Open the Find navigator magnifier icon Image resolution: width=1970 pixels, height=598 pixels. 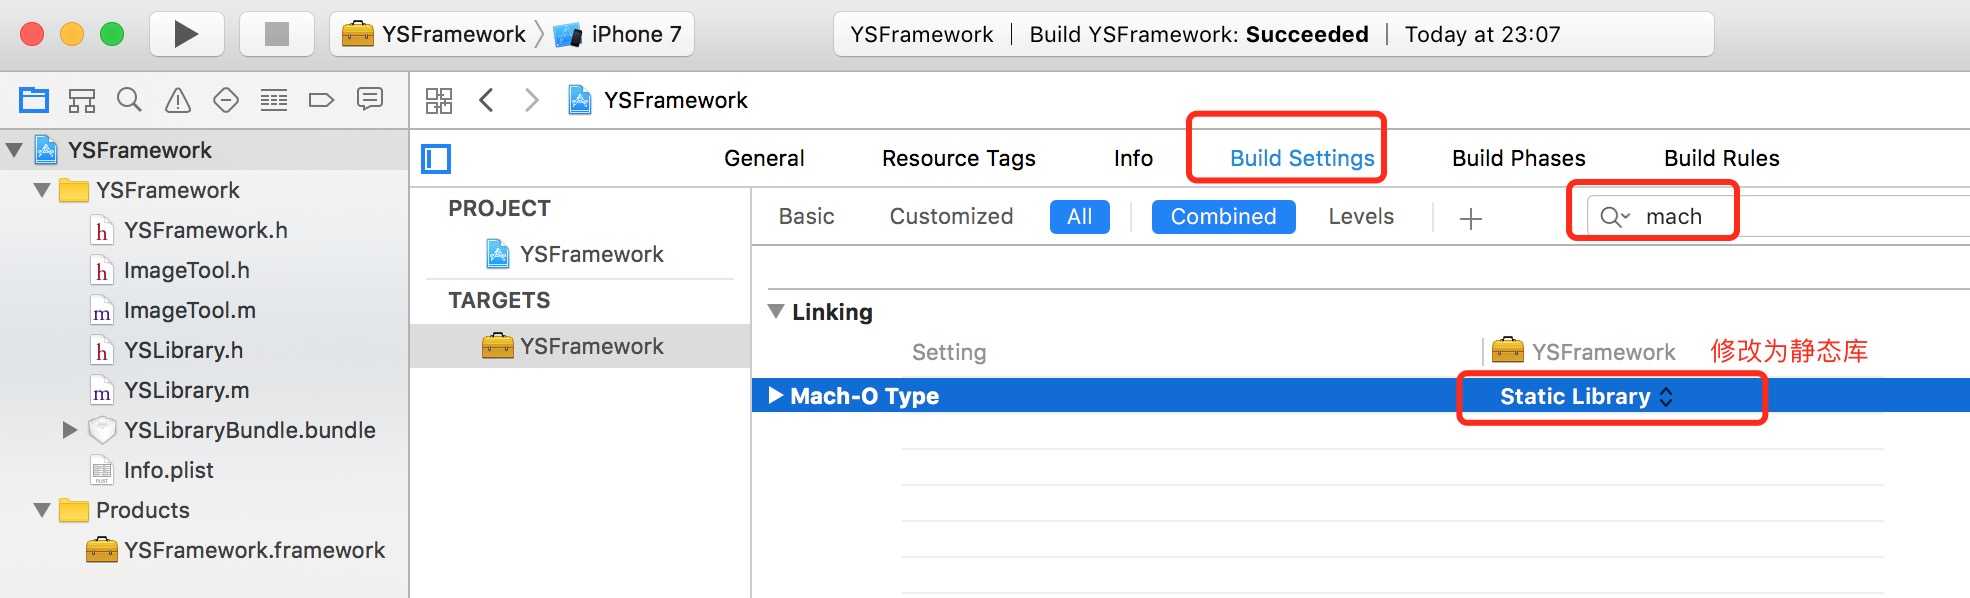tap(129, 100)
